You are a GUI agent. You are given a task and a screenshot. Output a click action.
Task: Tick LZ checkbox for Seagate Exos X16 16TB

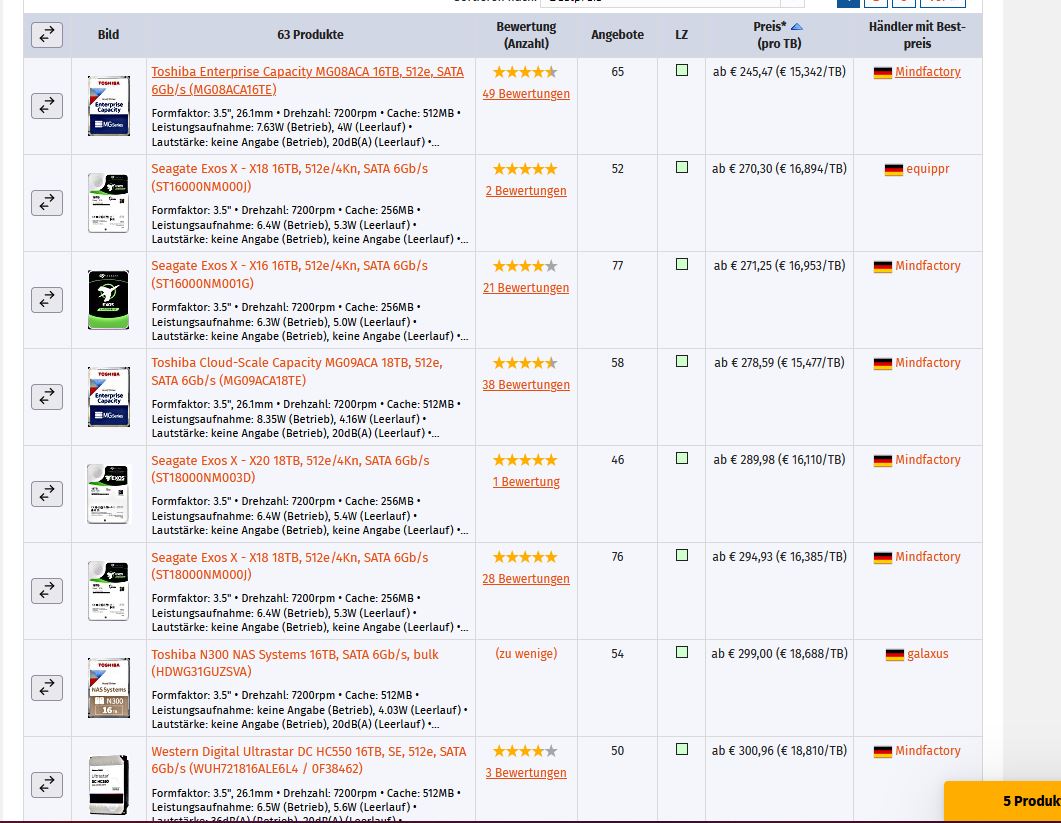pos(682,264)
